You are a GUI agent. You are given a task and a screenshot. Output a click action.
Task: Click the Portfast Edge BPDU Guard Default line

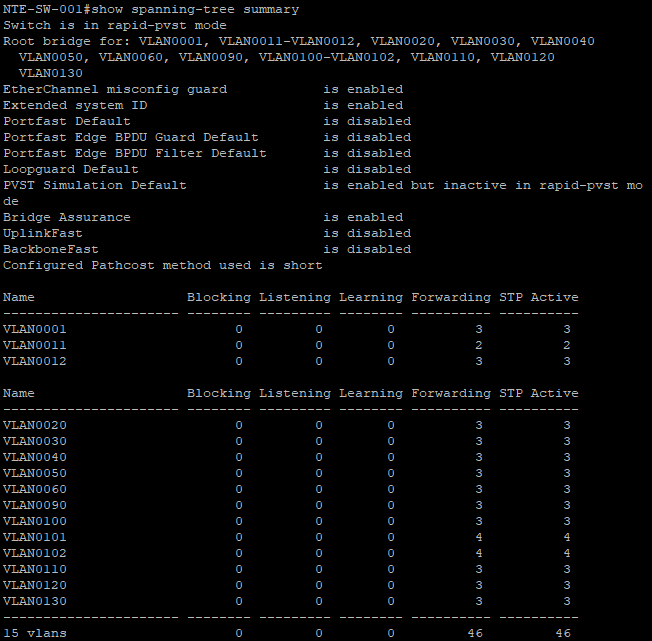(207, 137)
